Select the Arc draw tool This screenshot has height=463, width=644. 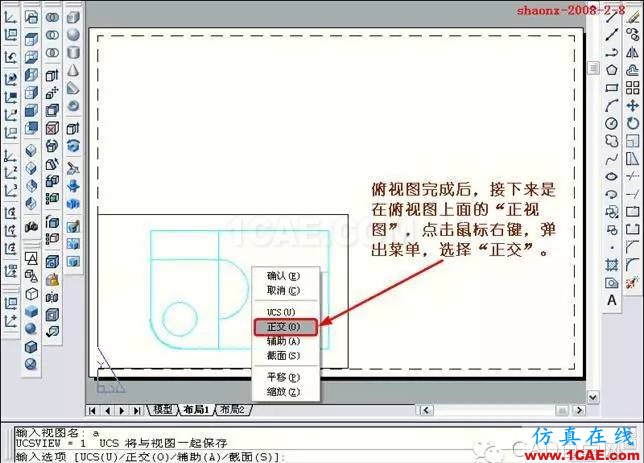point(612,106)
